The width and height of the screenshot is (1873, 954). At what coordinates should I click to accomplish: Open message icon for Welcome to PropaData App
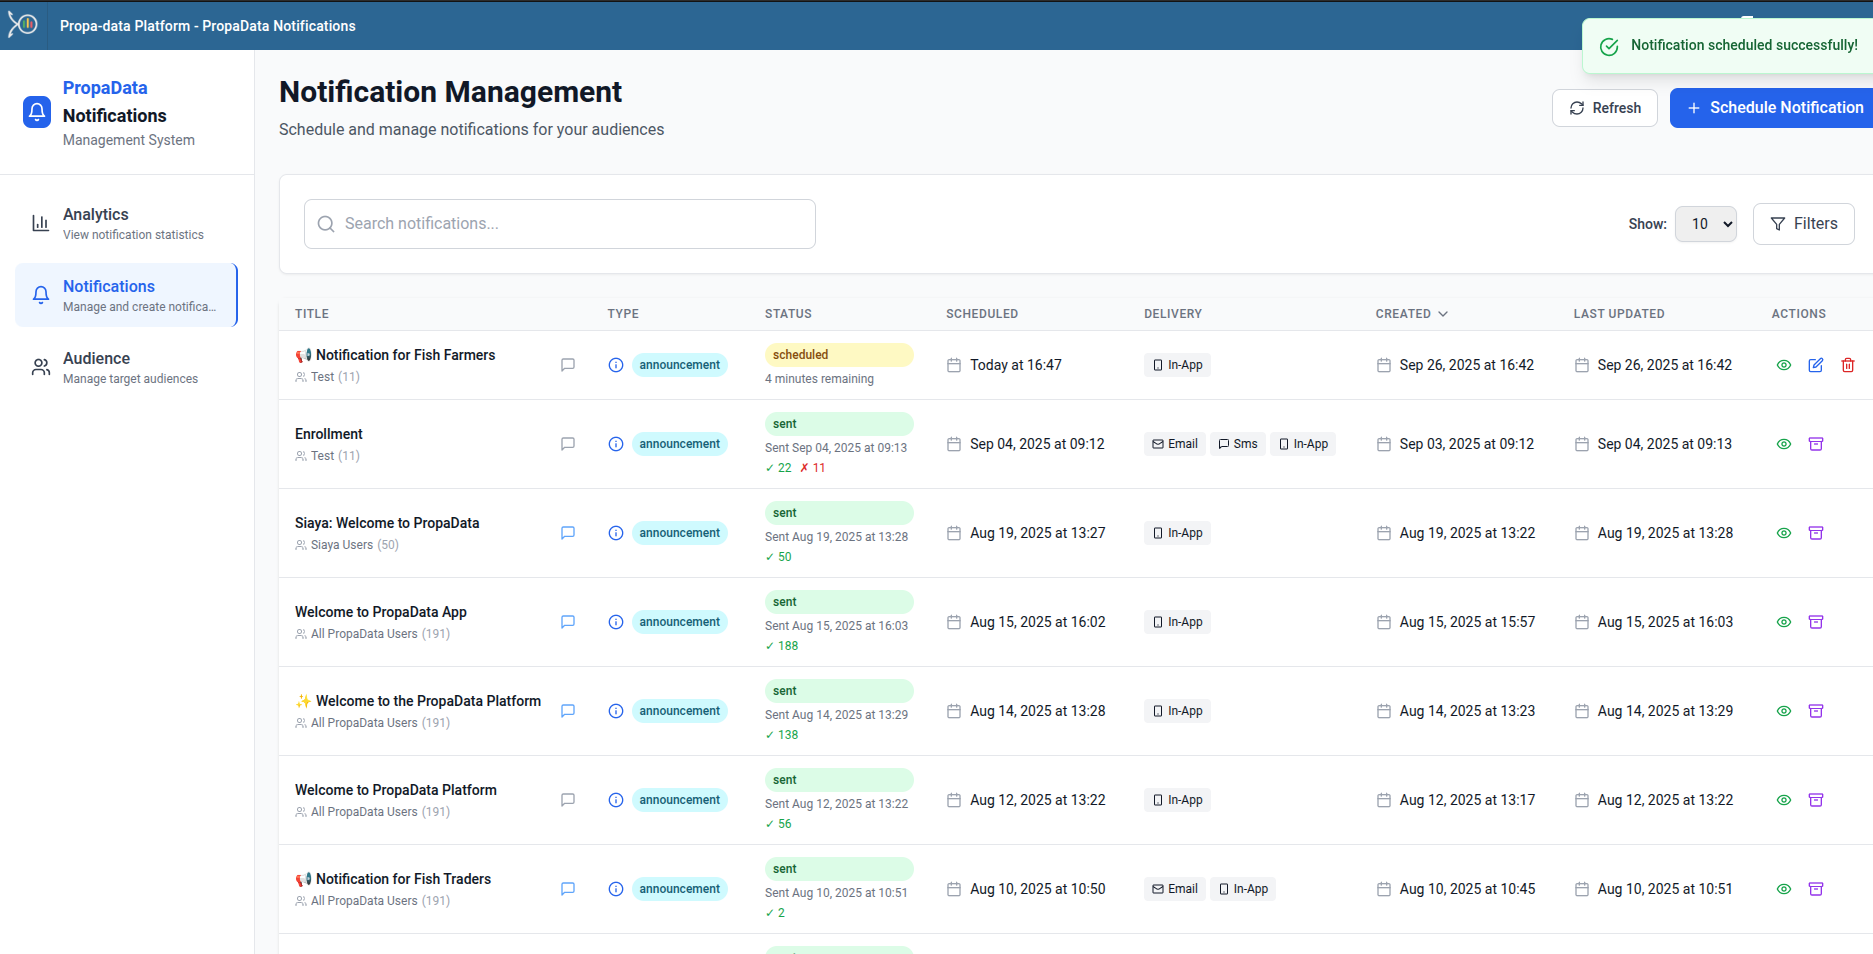click(567, 622)
